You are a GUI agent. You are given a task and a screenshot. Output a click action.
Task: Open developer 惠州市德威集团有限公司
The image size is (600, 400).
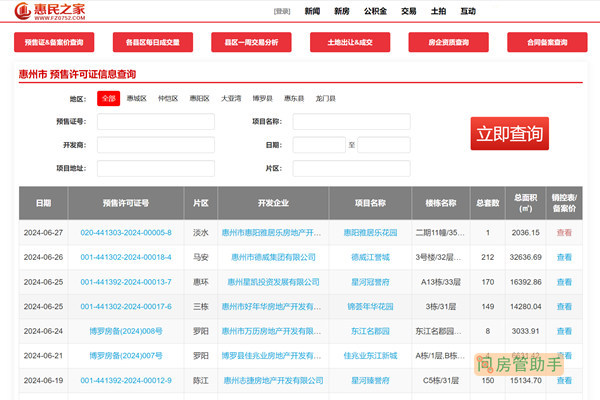273,257
